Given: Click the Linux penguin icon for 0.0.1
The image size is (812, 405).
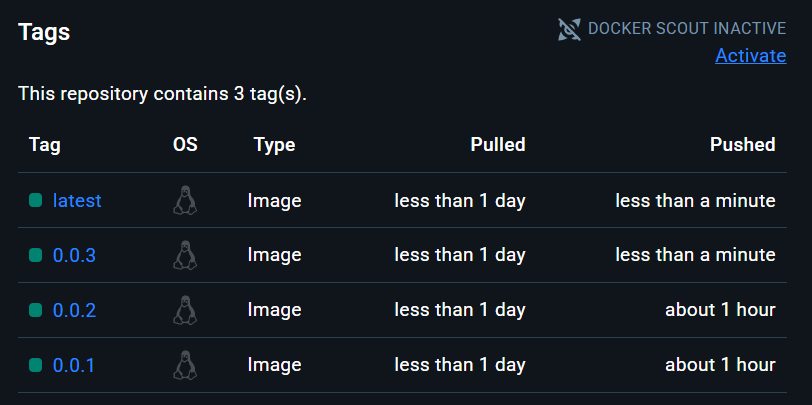Looking at the screenshot, I should (x=184, y=365).
